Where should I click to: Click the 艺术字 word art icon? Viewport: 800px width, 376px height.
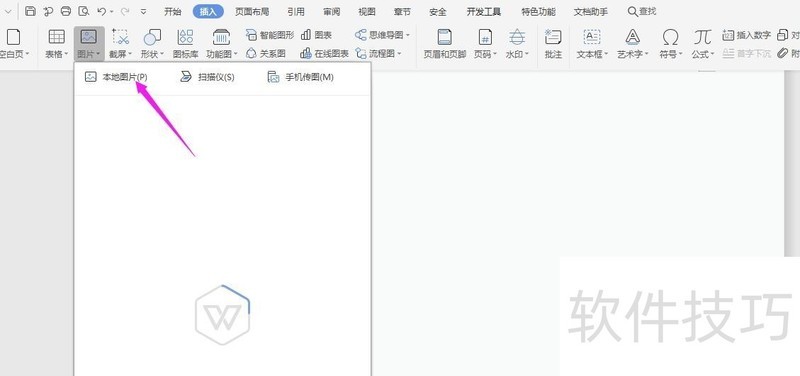633,37
